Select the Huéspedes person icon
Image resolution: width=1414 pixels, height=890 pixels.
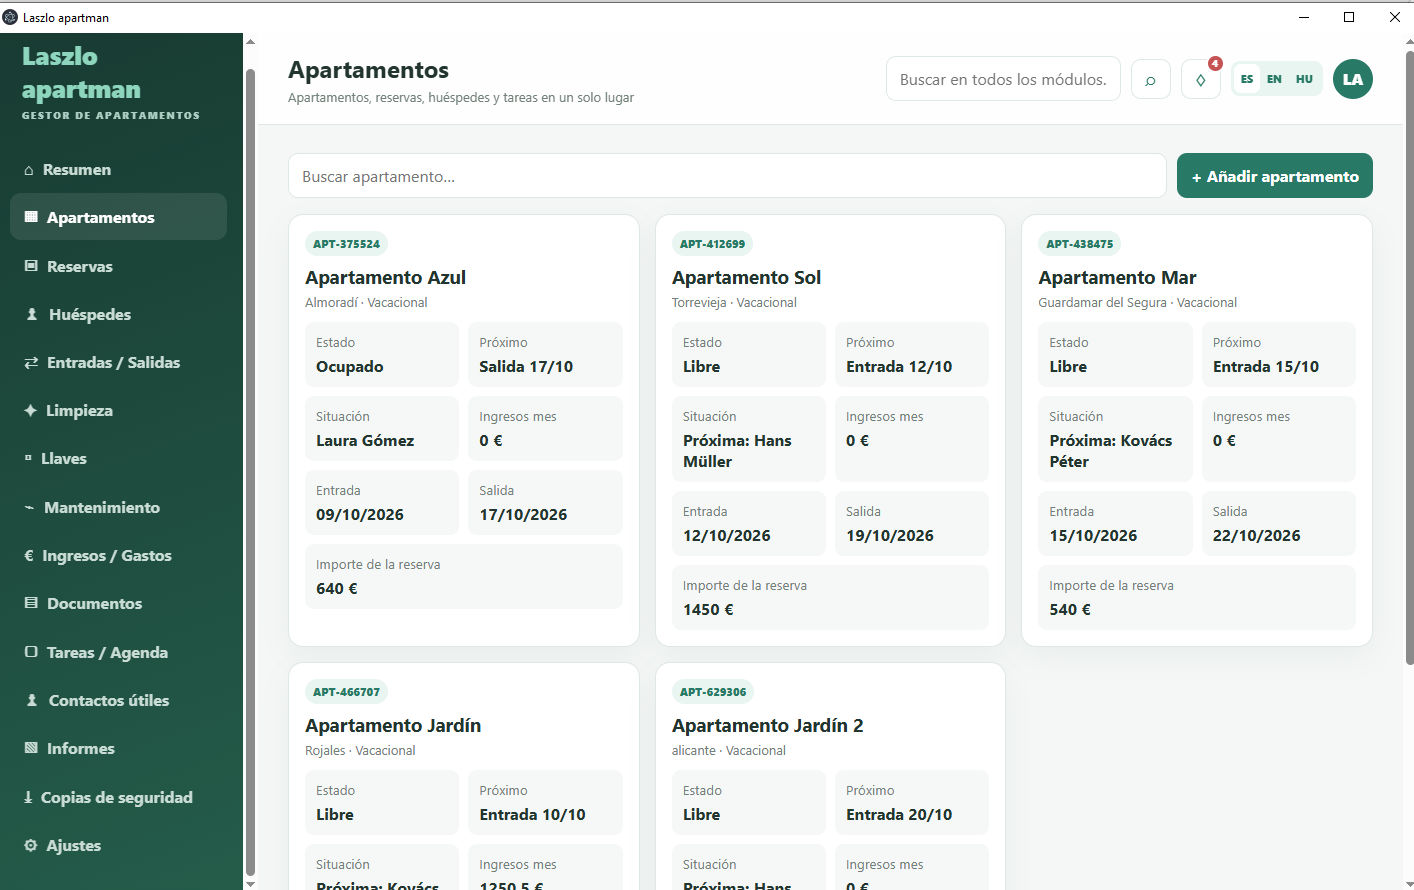coord(32,314)
